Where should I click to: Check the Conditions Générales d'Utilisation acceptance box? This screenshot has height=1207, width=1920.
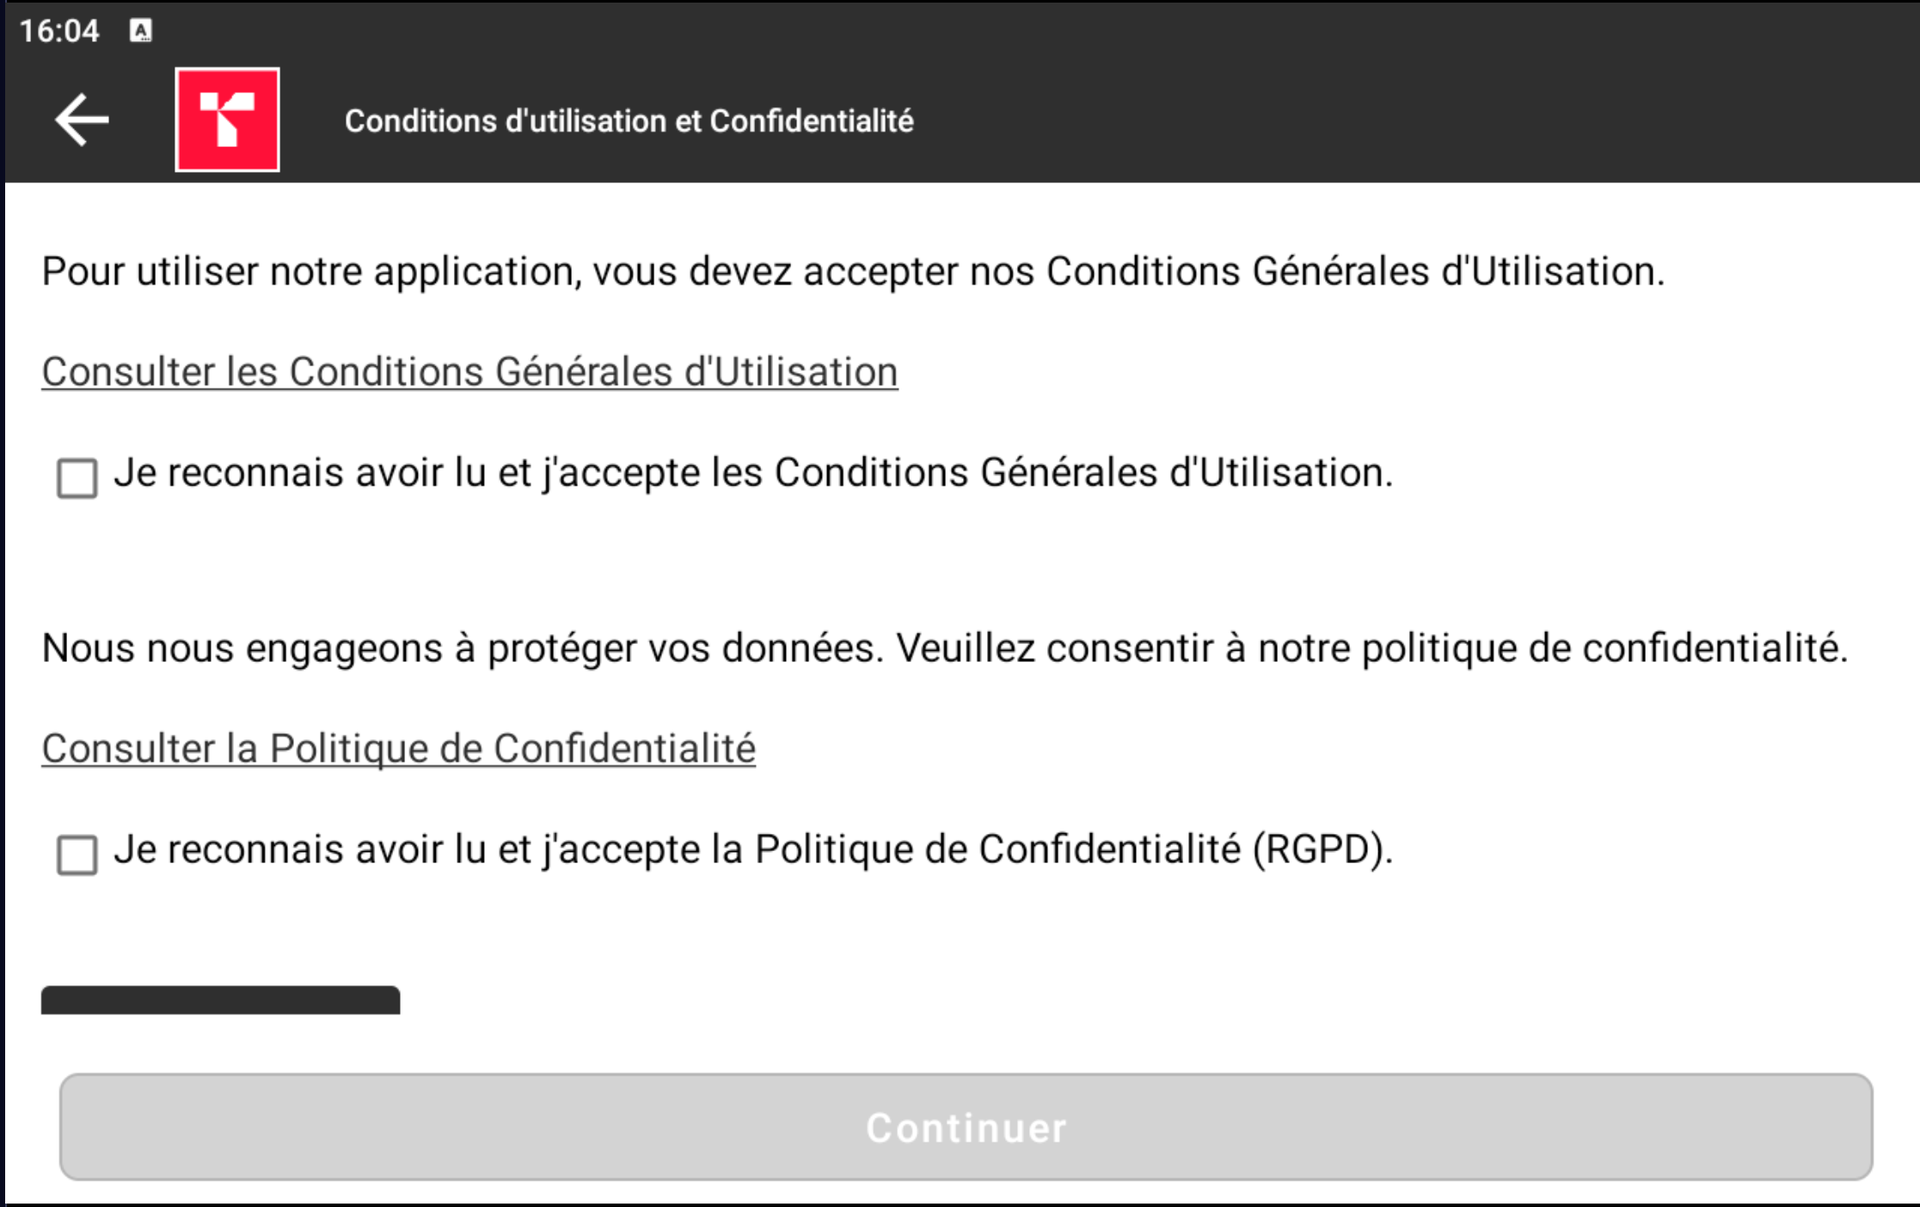77,478
